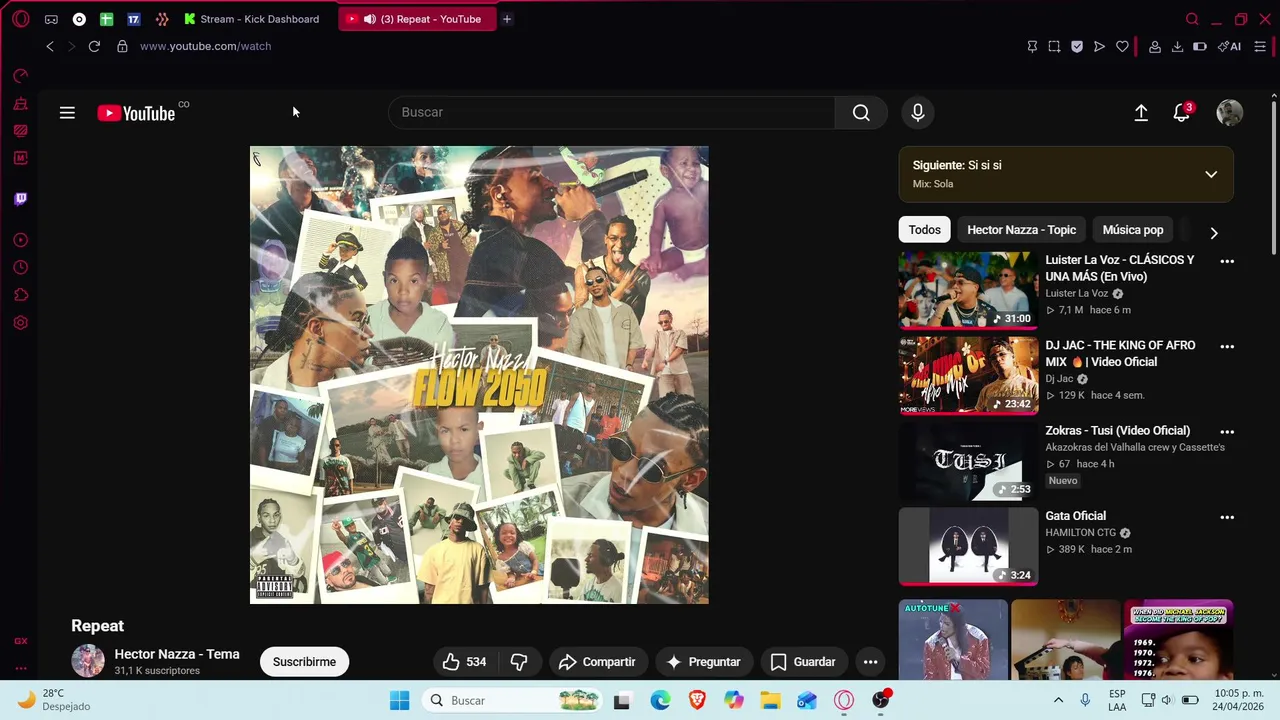Screen dimensions: 1280x720
Task: Click the search magnifier button on YouTube
Action: 861,113
